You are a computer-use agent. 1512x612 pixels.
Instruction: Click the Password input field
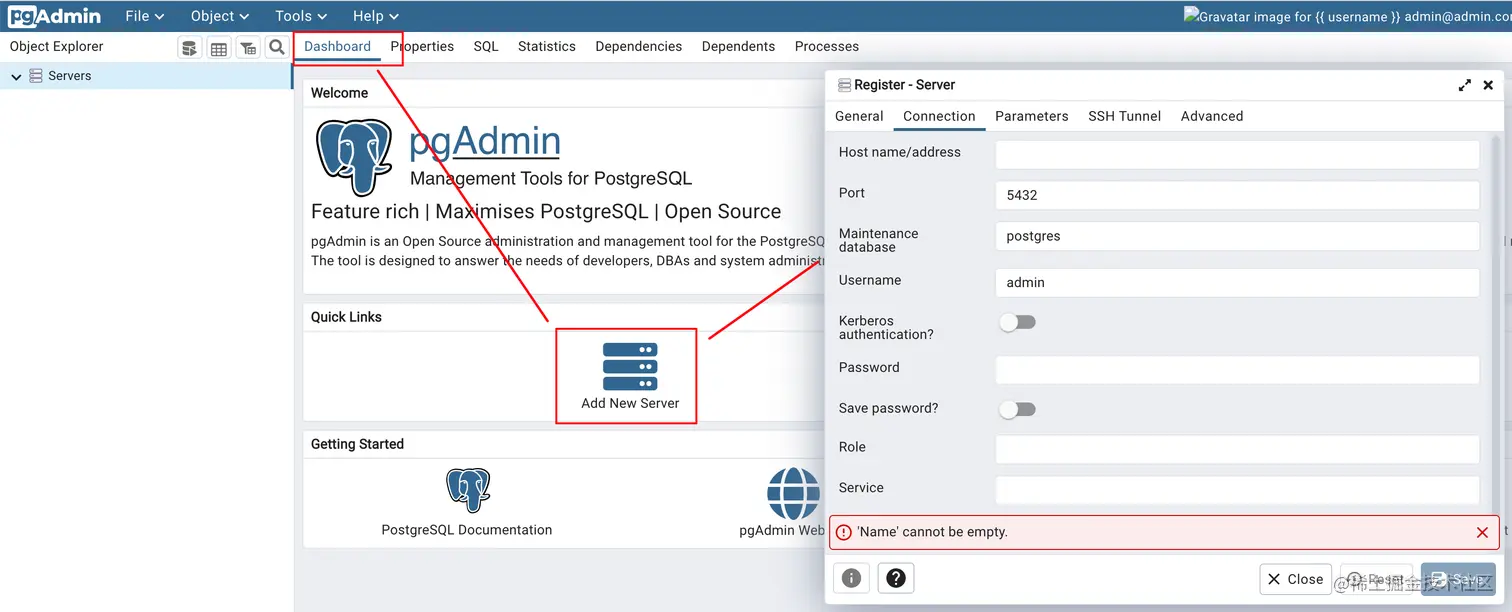click(x=1237, y=370)
